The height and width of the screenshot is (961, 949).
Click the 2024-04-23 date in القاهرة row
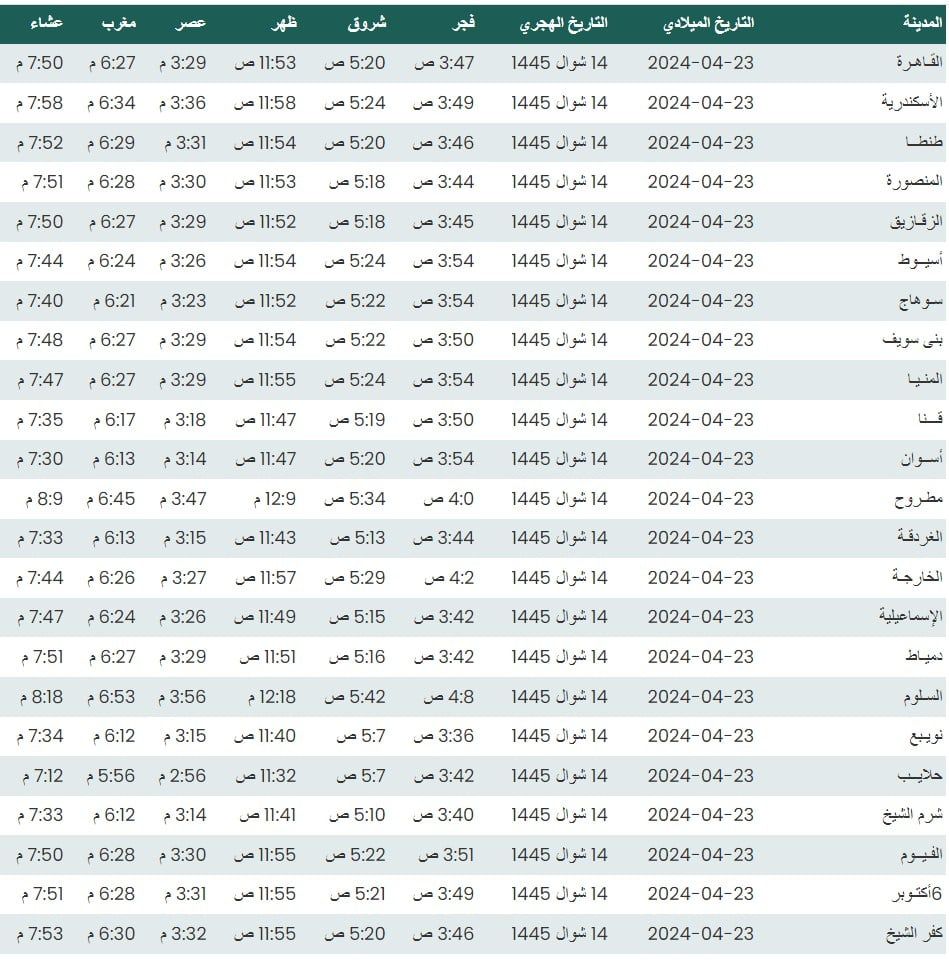tap(701, 63)
